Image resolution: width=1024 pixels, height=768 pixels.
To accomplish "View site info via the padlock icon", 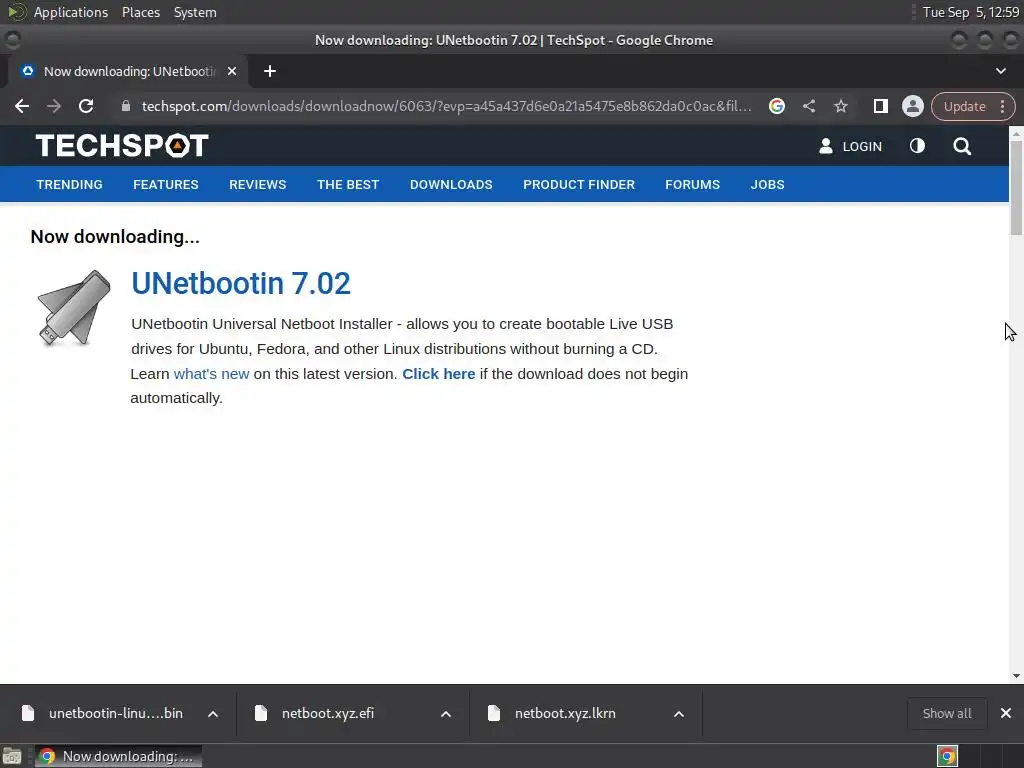I will [x=126, y=106].
